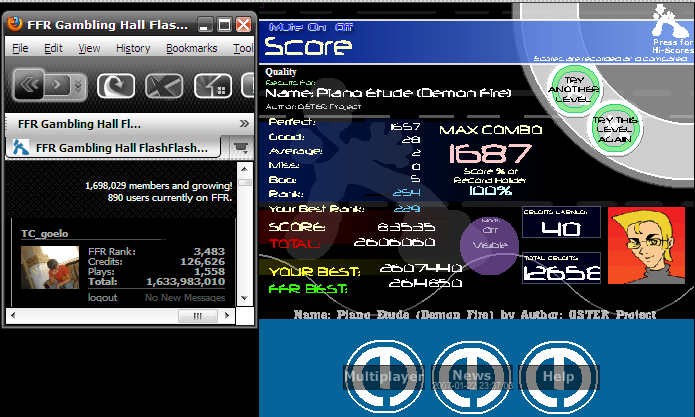This screenshot has height=417, width=695.
Task: Click the Total Credits 12658 box
Action: point(561,268)
